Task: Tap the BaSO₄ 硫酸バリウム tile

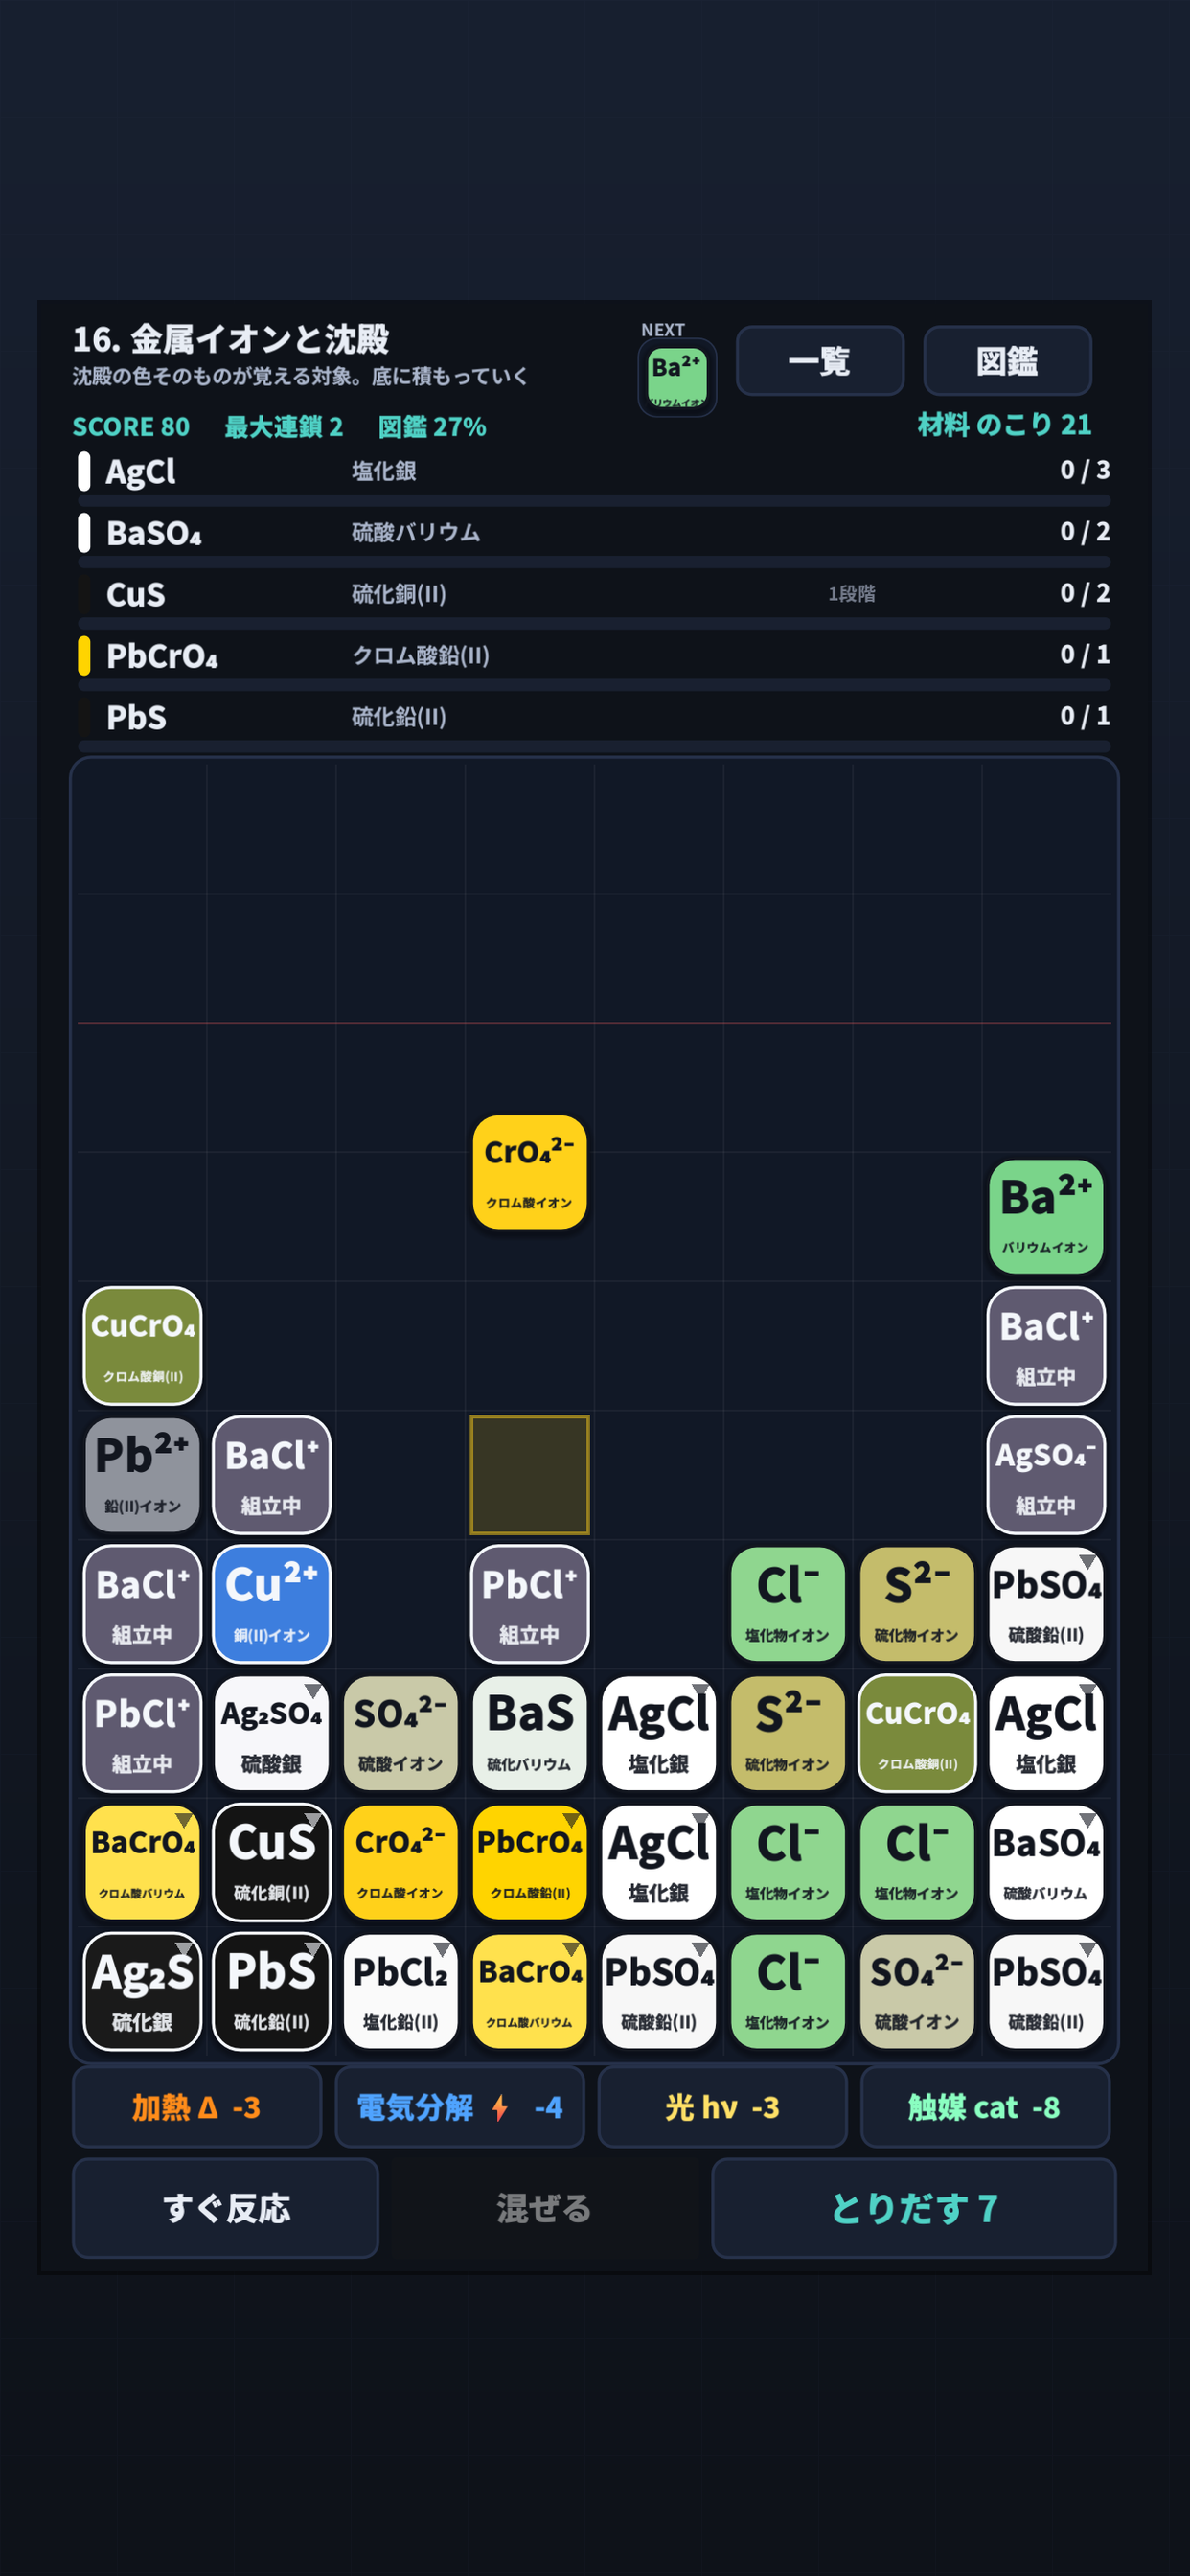Action: [x=1046, y=1862]
